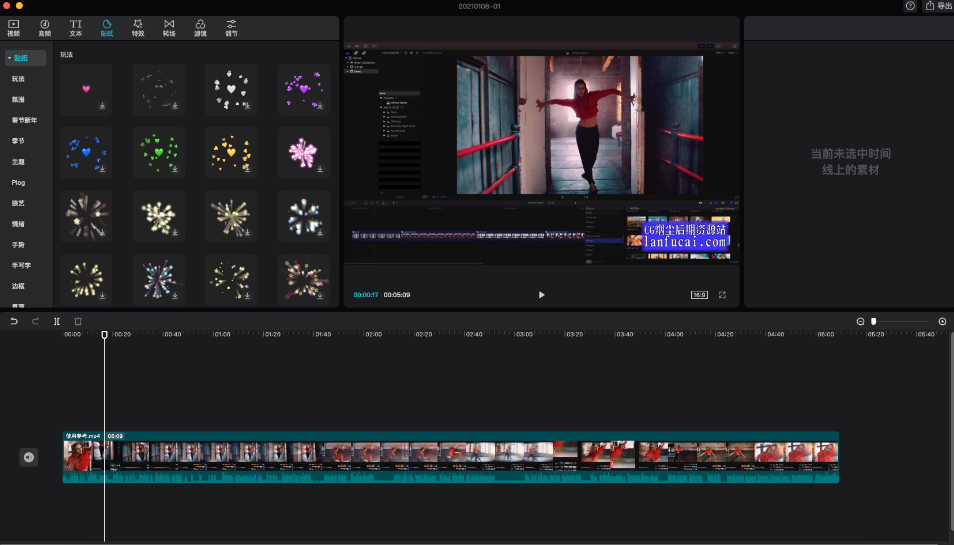Download the blue hearts sticker

coord(102,169)
